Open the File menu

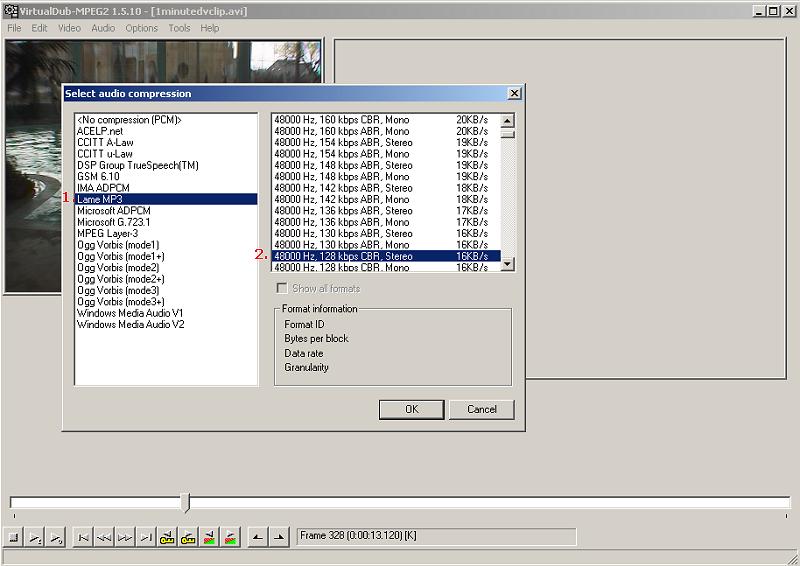tap(14, 28)
